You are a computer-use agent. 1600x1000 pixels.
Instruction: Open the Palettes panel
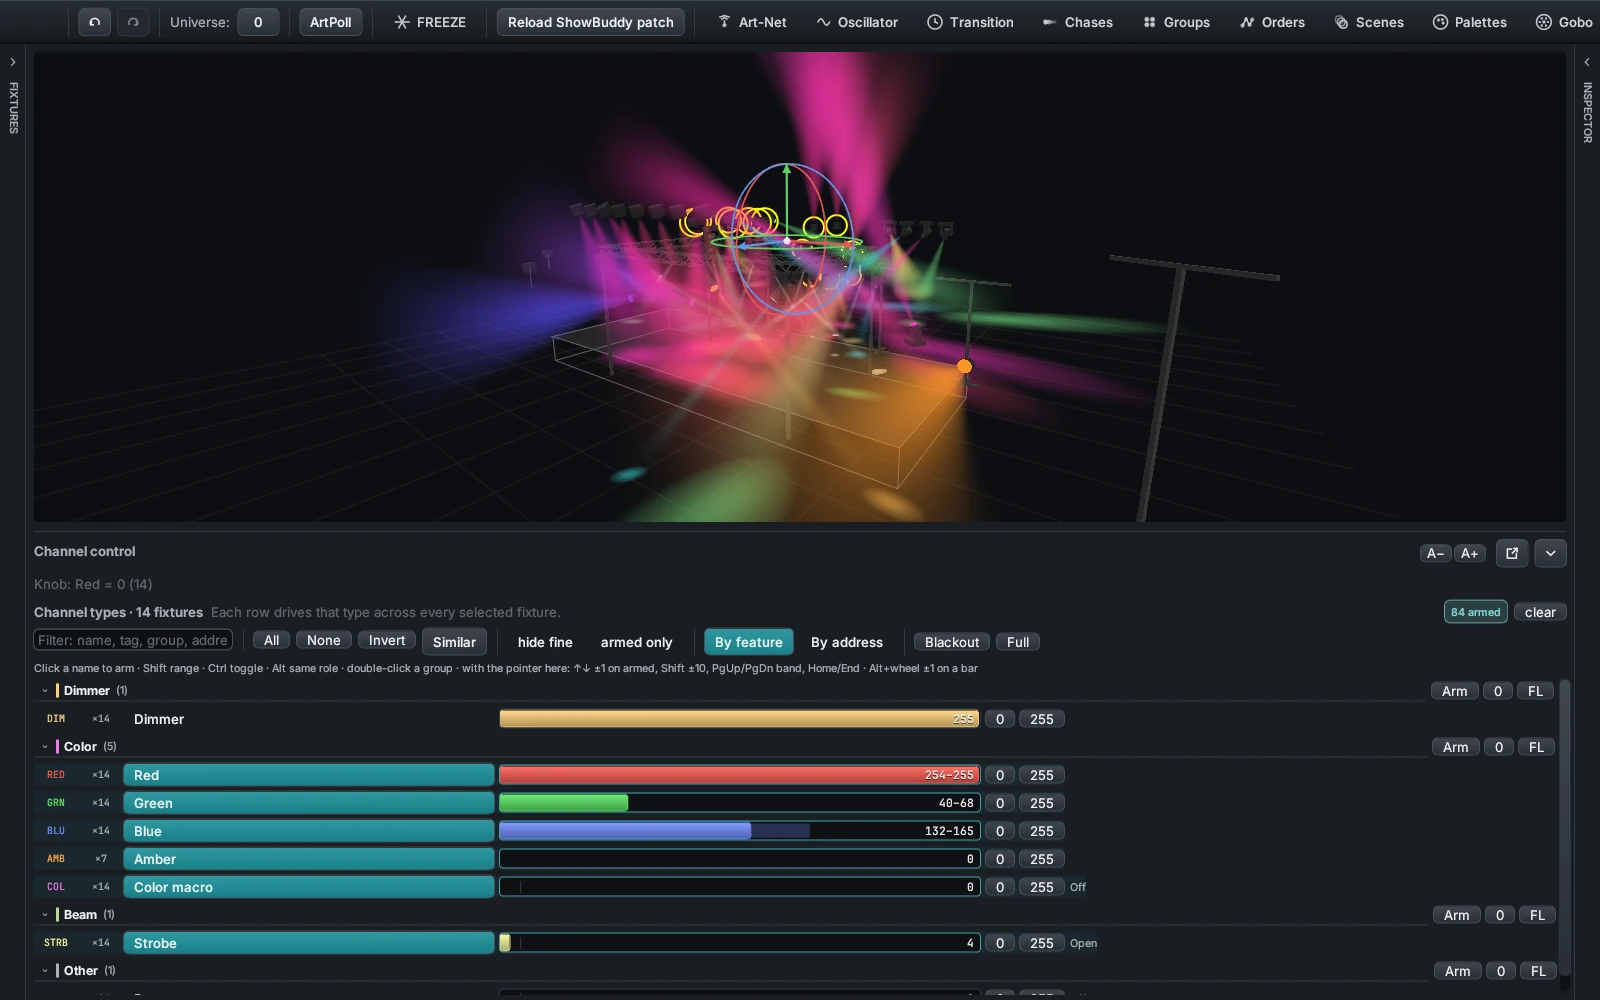coord(1469,22)
